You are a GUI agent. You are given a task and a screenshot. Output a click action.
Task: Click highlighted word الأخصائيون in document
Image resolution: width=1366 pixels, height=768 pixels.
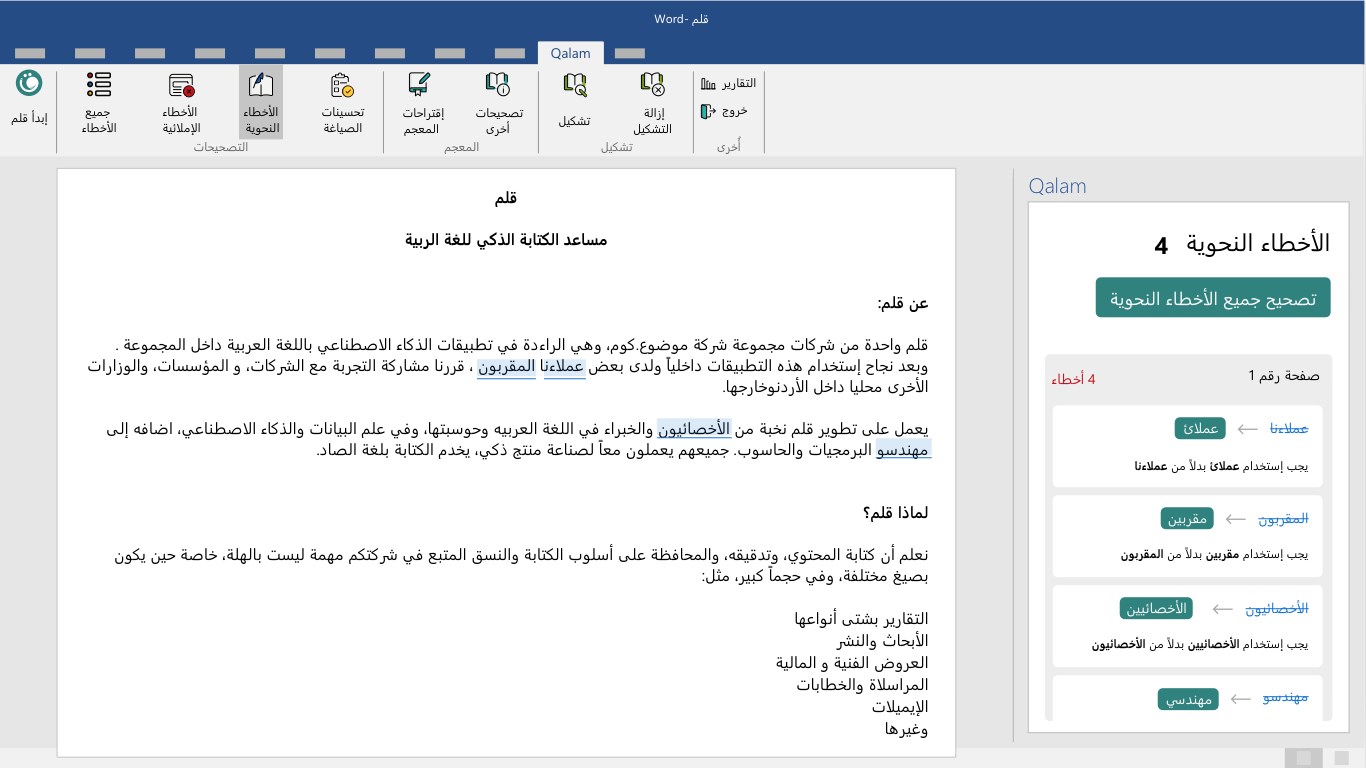(x=695, y=429)
